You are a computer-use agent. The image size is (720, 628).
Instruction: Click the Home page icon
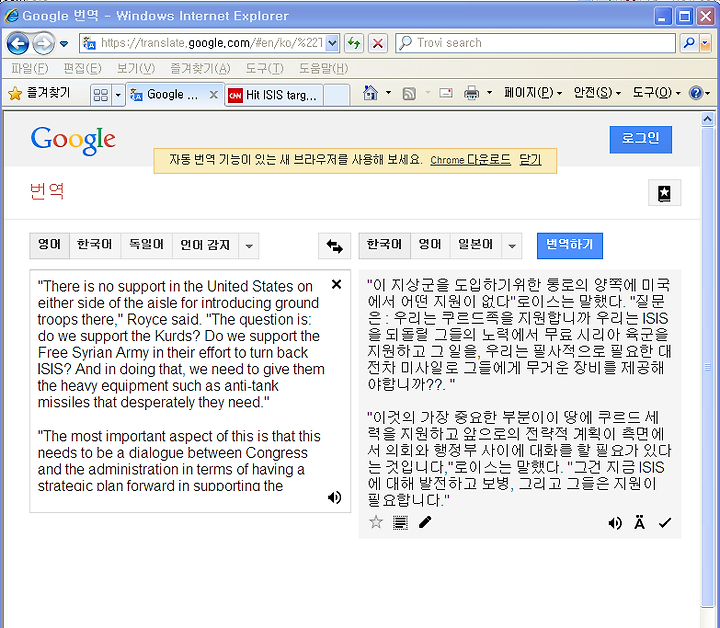click(x=370, y=93)
